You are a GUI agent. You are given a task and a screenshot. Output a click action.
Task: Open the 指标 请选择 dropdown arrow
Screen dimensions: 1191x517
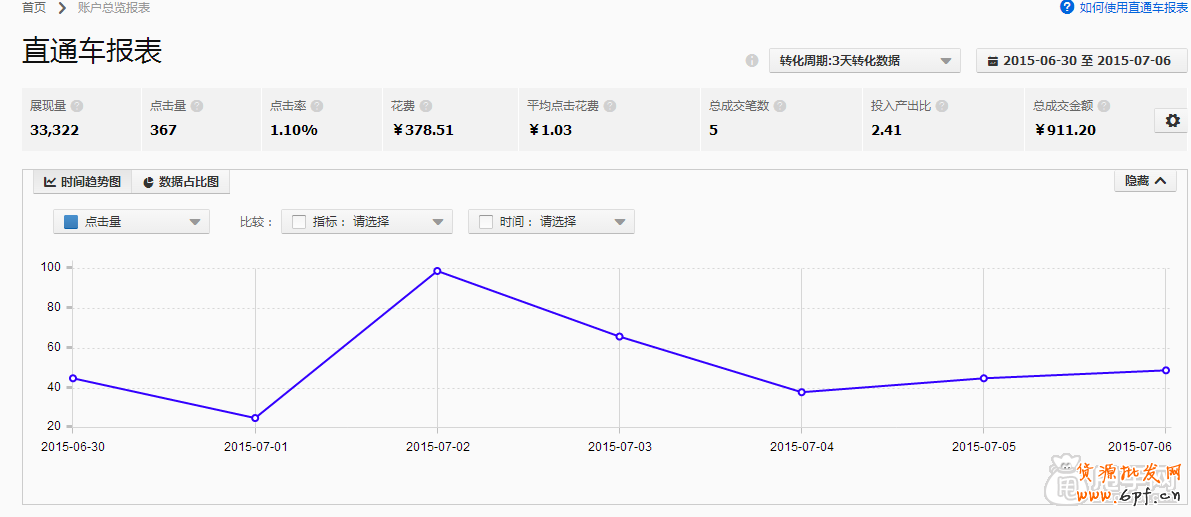coord(437,222)
